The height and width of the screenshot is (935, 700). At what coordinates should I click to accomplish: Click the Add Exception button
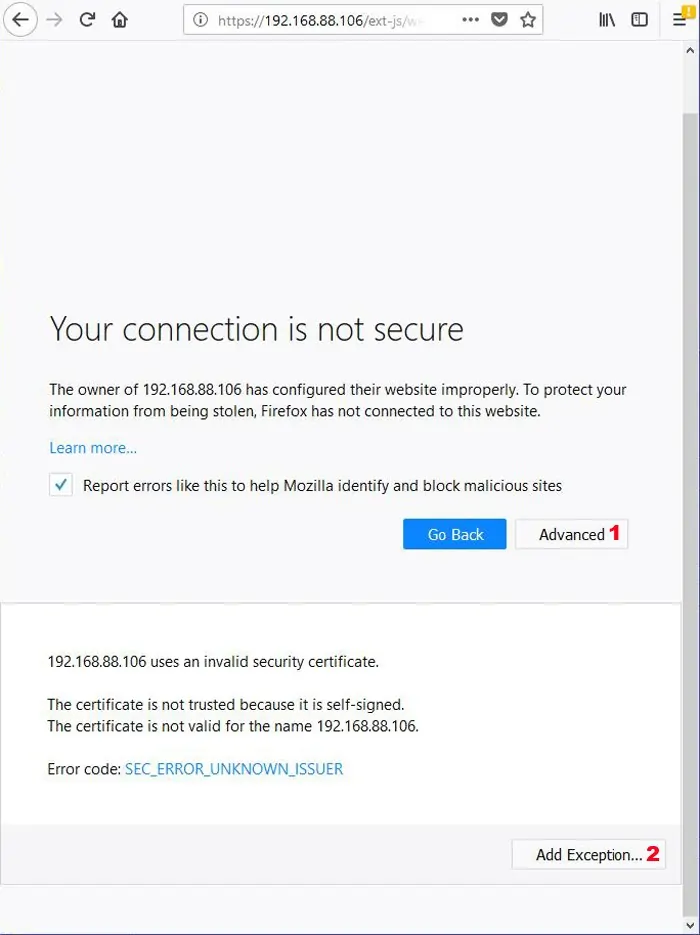[588, 855]
